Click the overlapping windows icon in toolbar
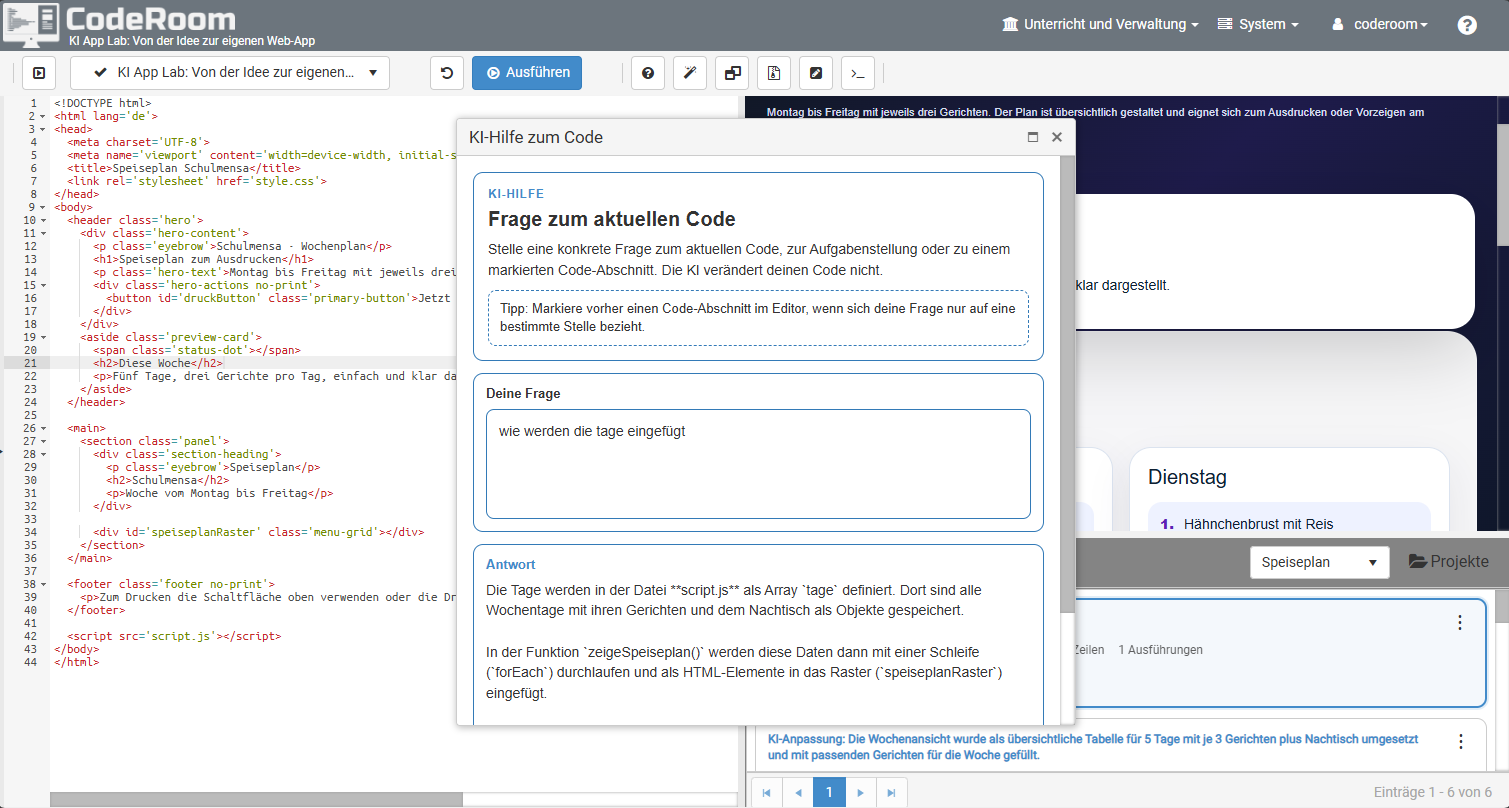The image size is (1509, 808). 733,73
